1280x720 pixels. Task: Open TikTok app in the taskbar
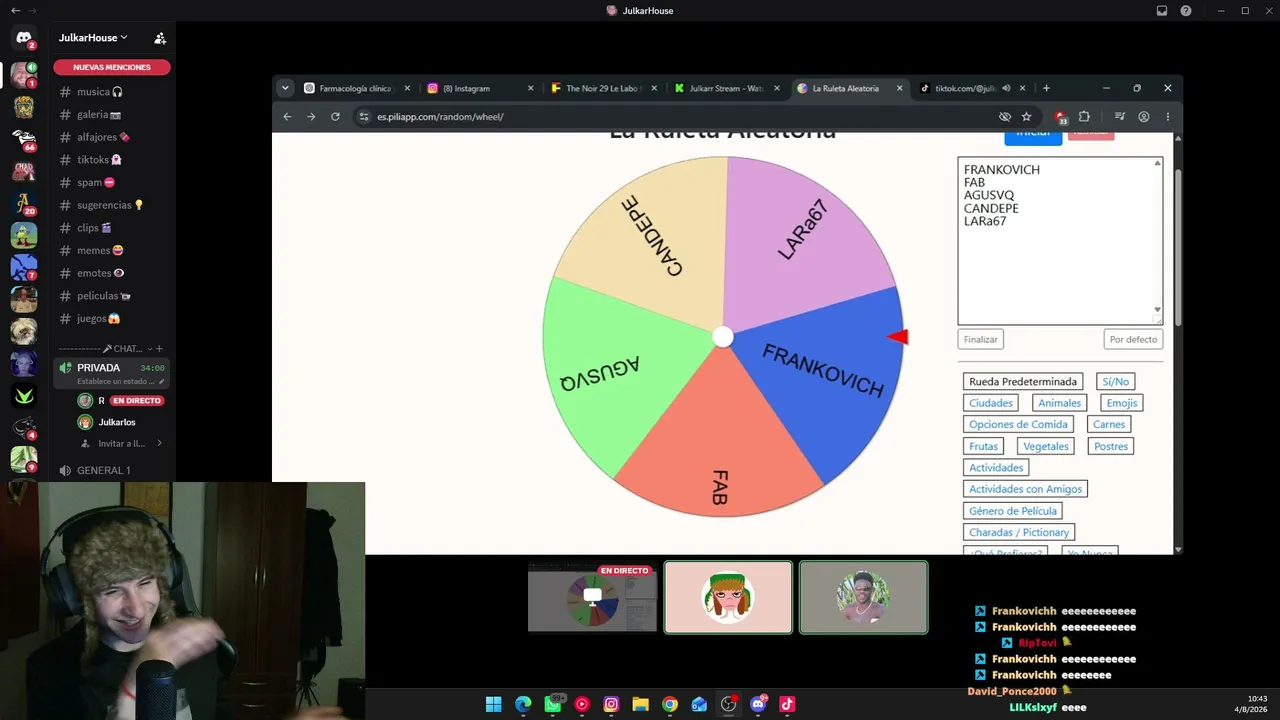pos(787,704)
